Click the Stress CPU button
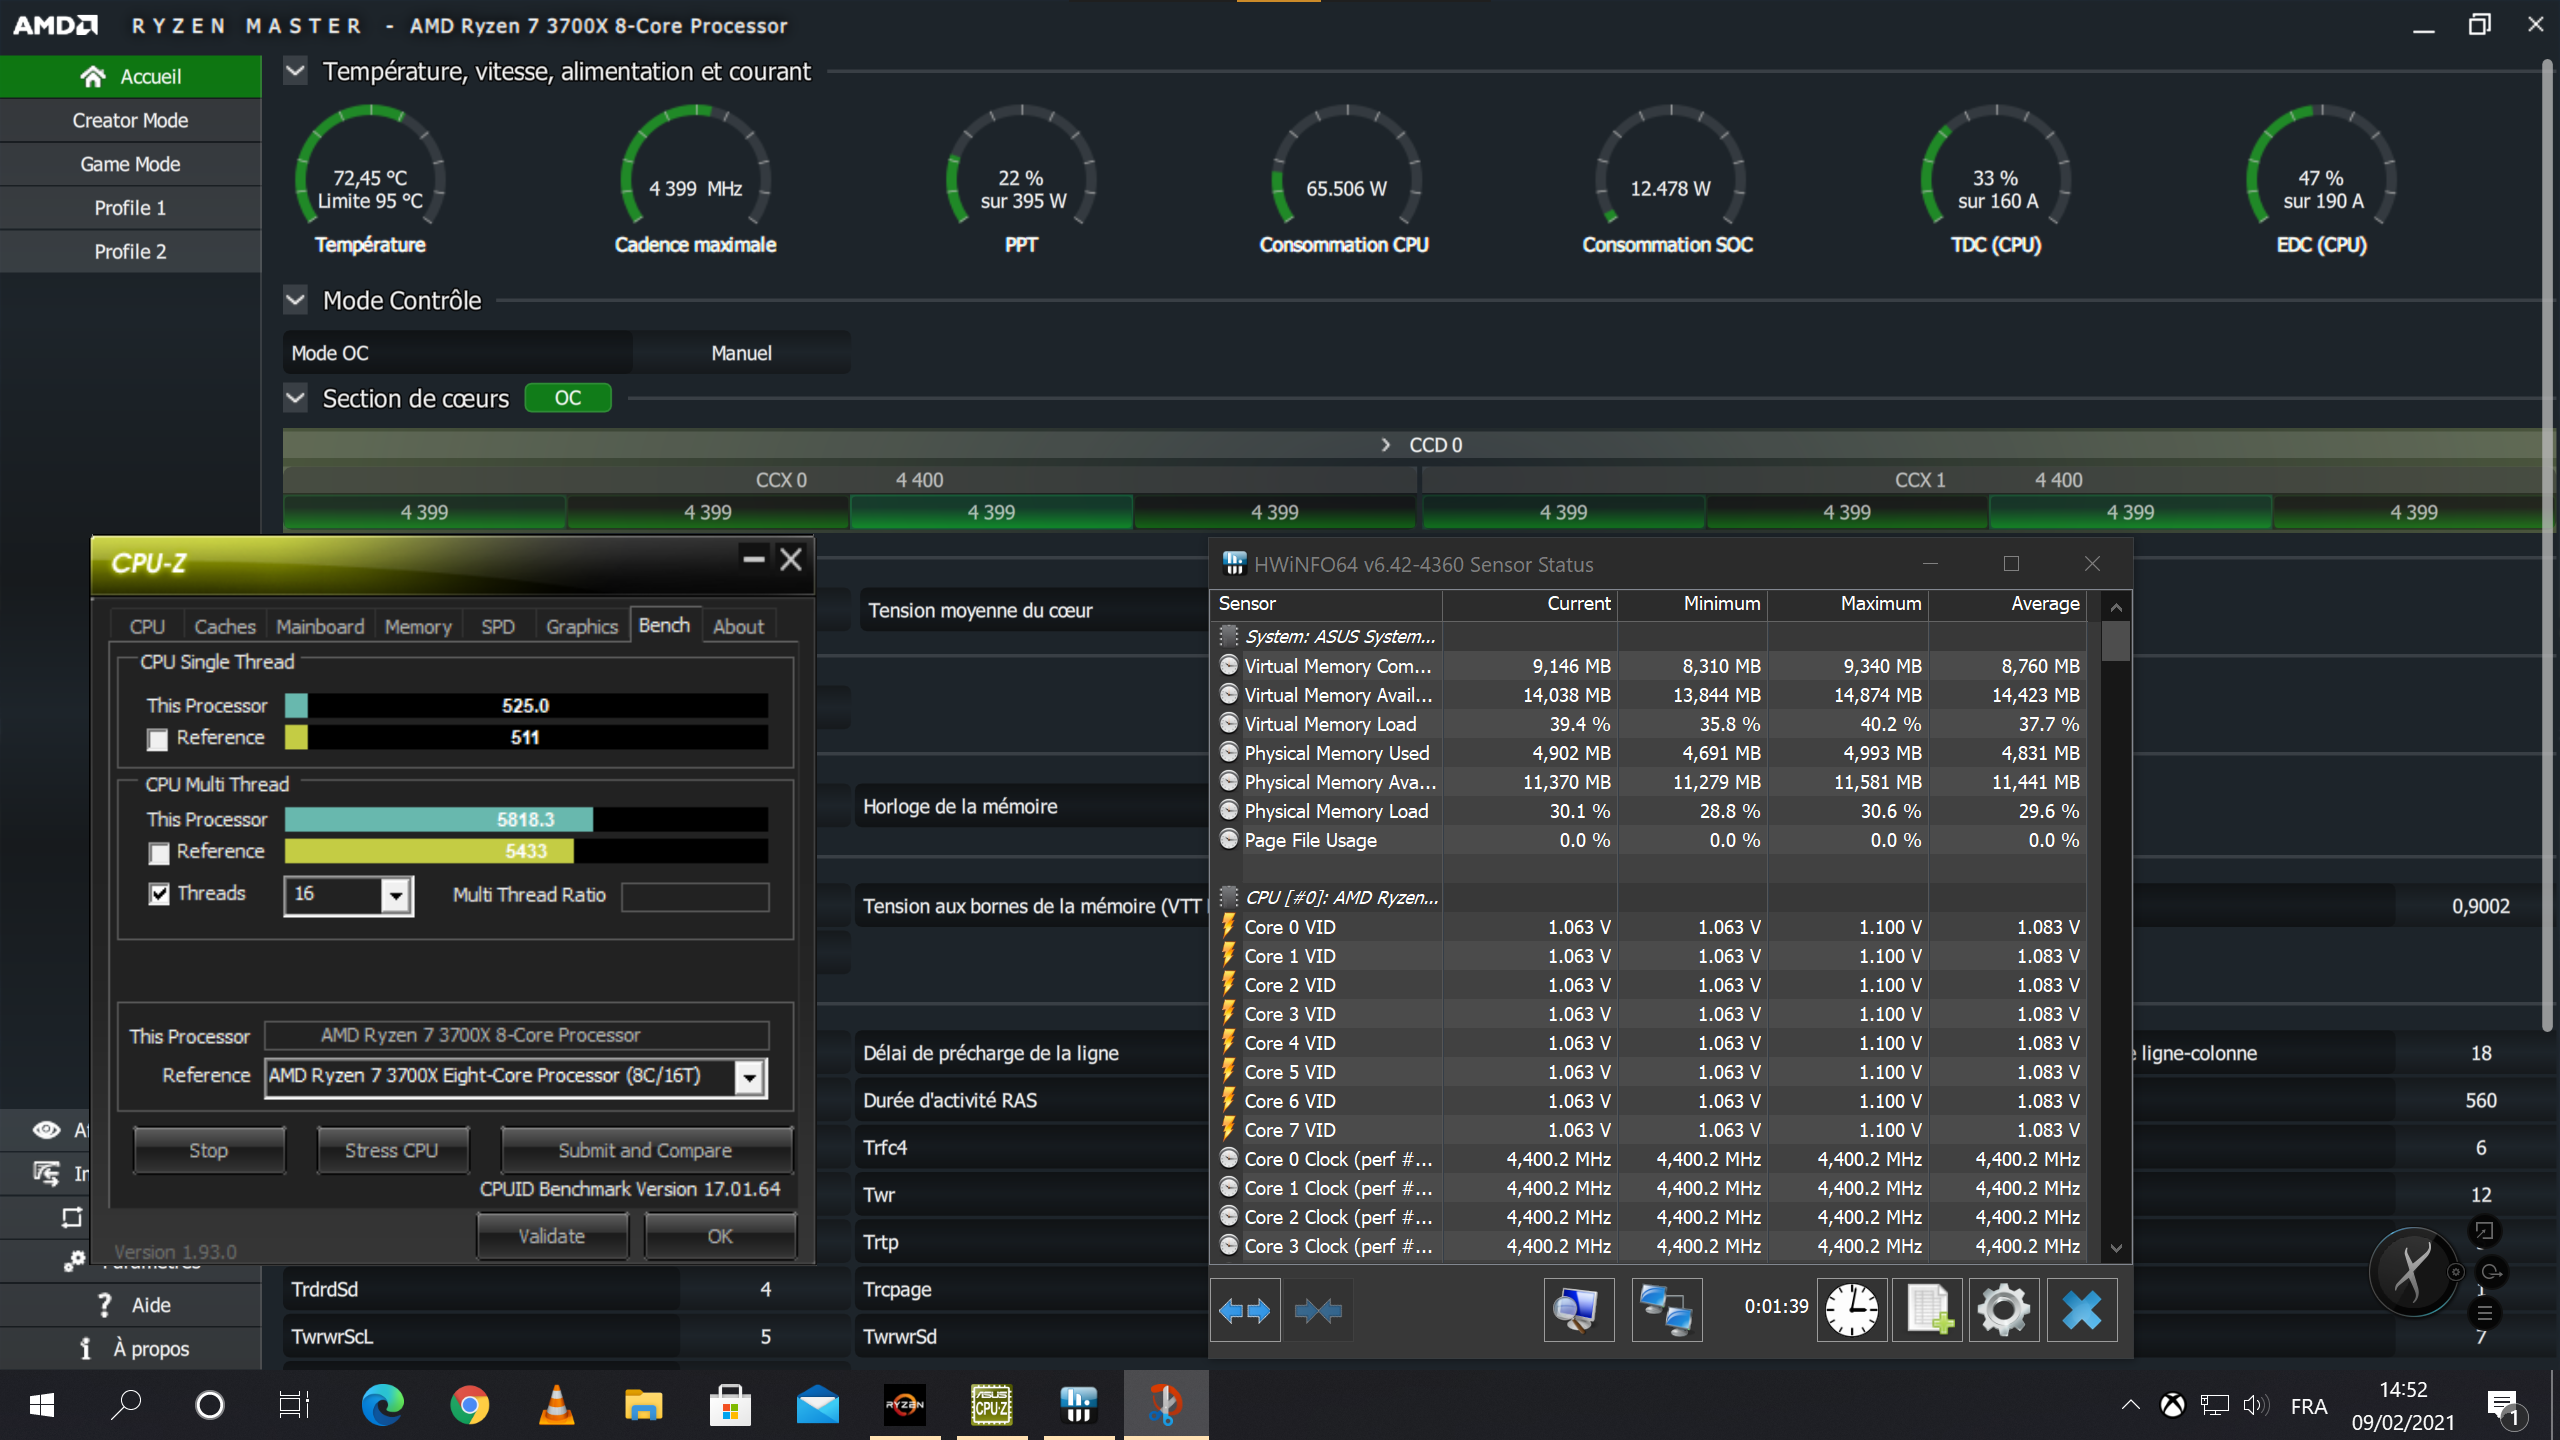The height and width of the screenshot is (1440, 2560). pyautogui.click(x=391, y=1150)
